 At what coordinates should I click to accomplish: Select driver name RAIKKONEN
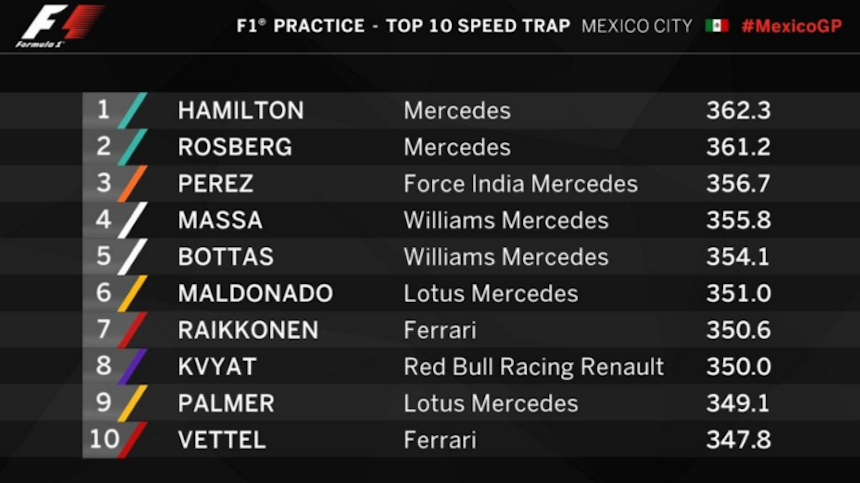(x=248, y=330)
